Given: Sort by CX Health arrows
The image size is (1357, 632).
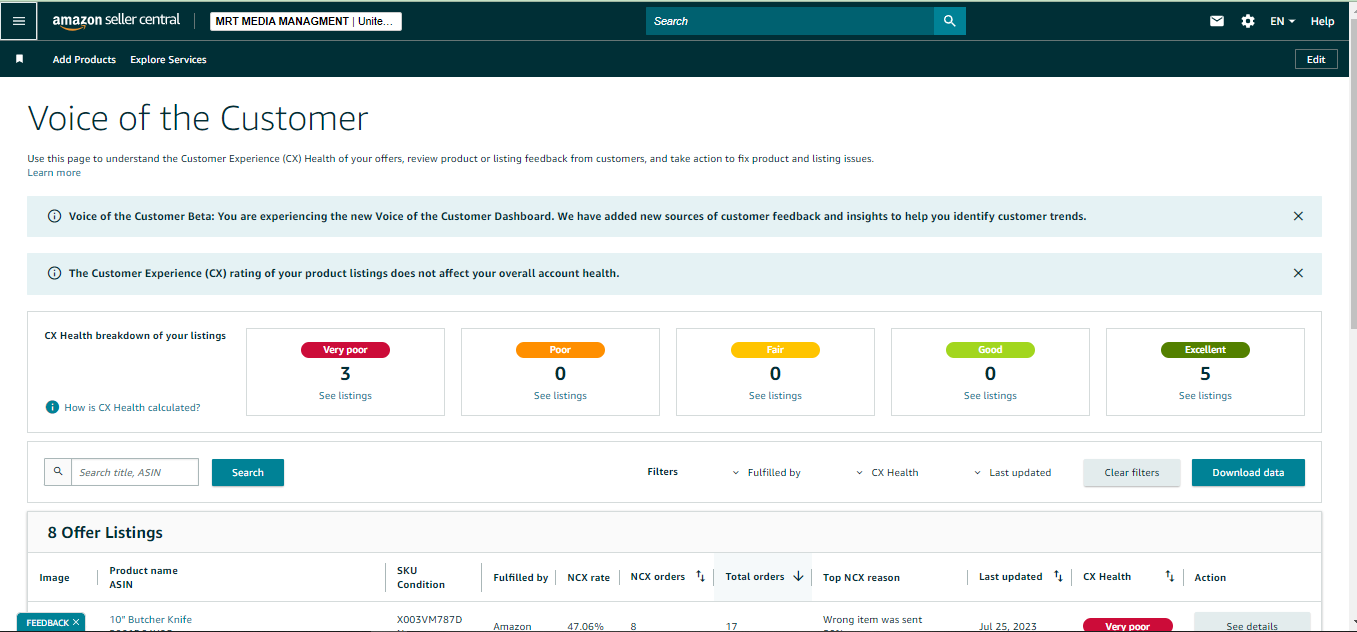Looking at the screenshot, I should 1169,576.
